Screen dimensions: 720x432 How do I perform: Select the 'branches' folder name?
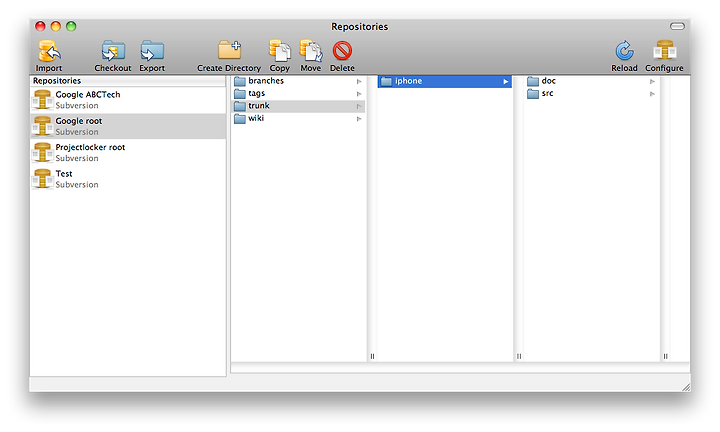[266, 81]
